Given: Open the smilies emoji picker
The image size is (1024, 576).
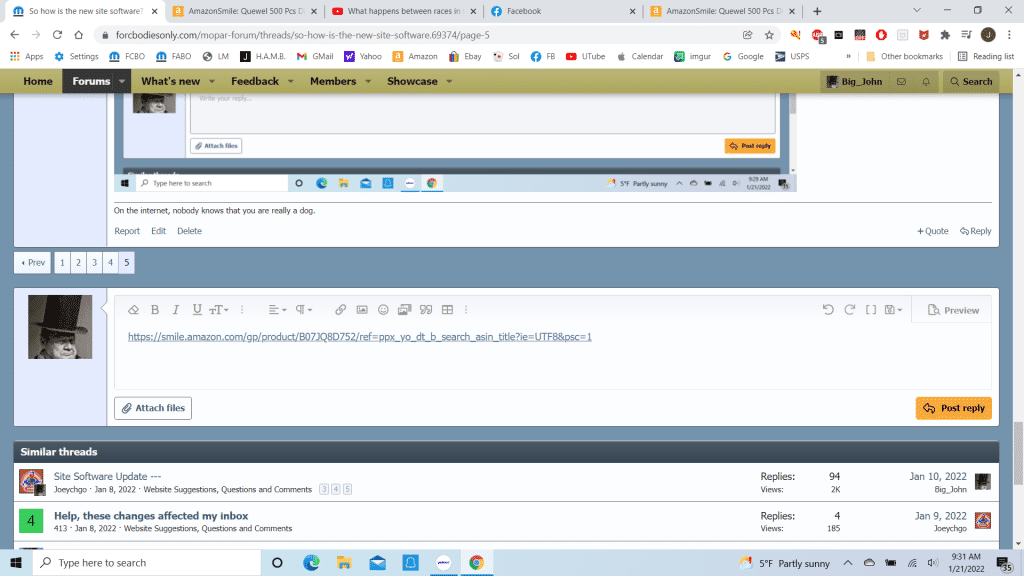Looking at the screenshot, I should tap(383, 310).
